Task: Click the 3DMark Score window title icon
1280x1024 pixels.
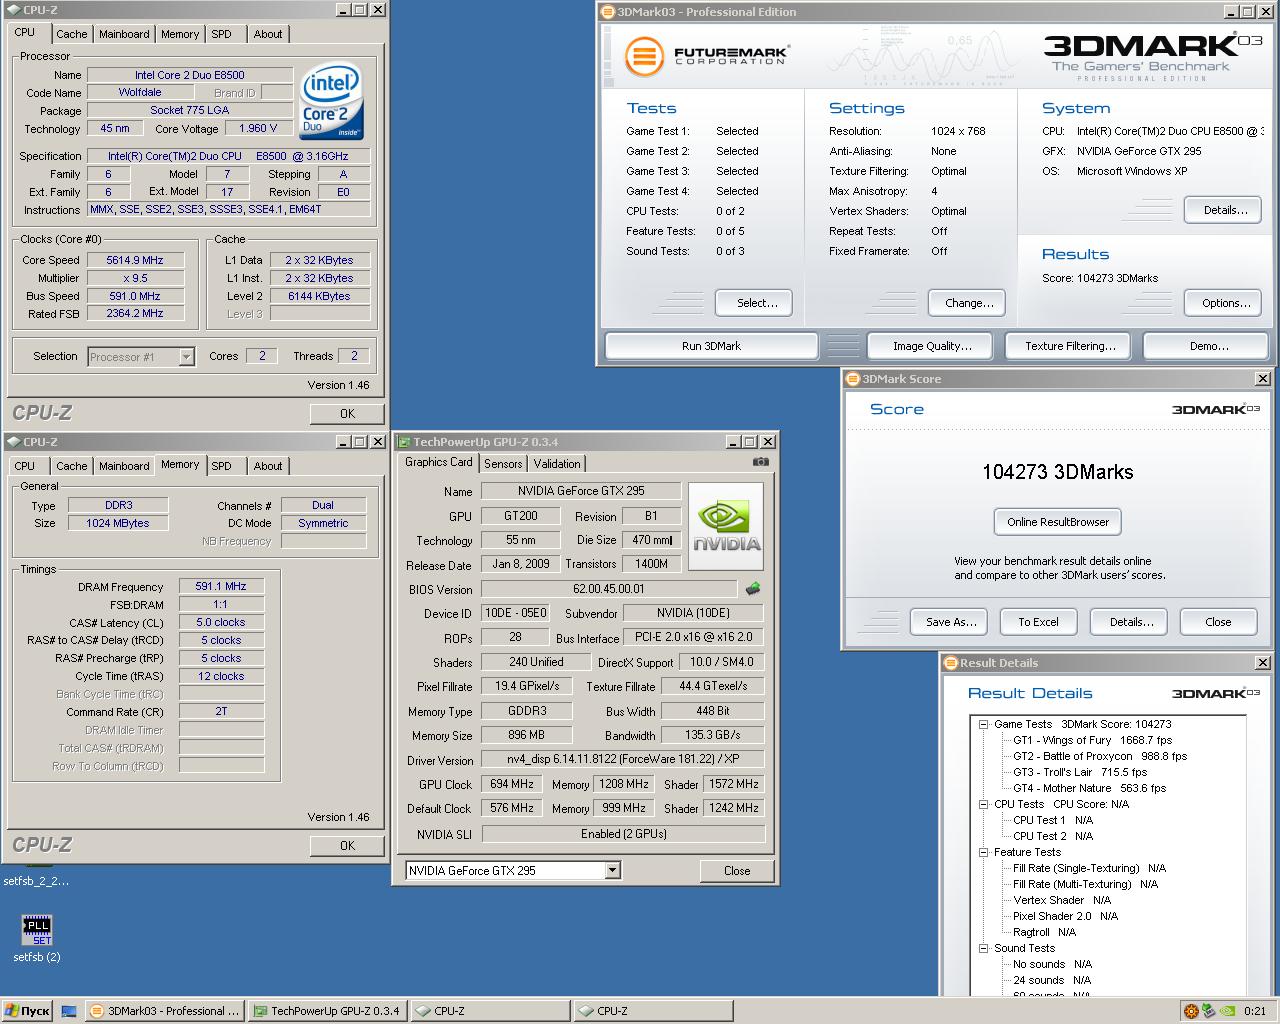Action: coord(853,379)
